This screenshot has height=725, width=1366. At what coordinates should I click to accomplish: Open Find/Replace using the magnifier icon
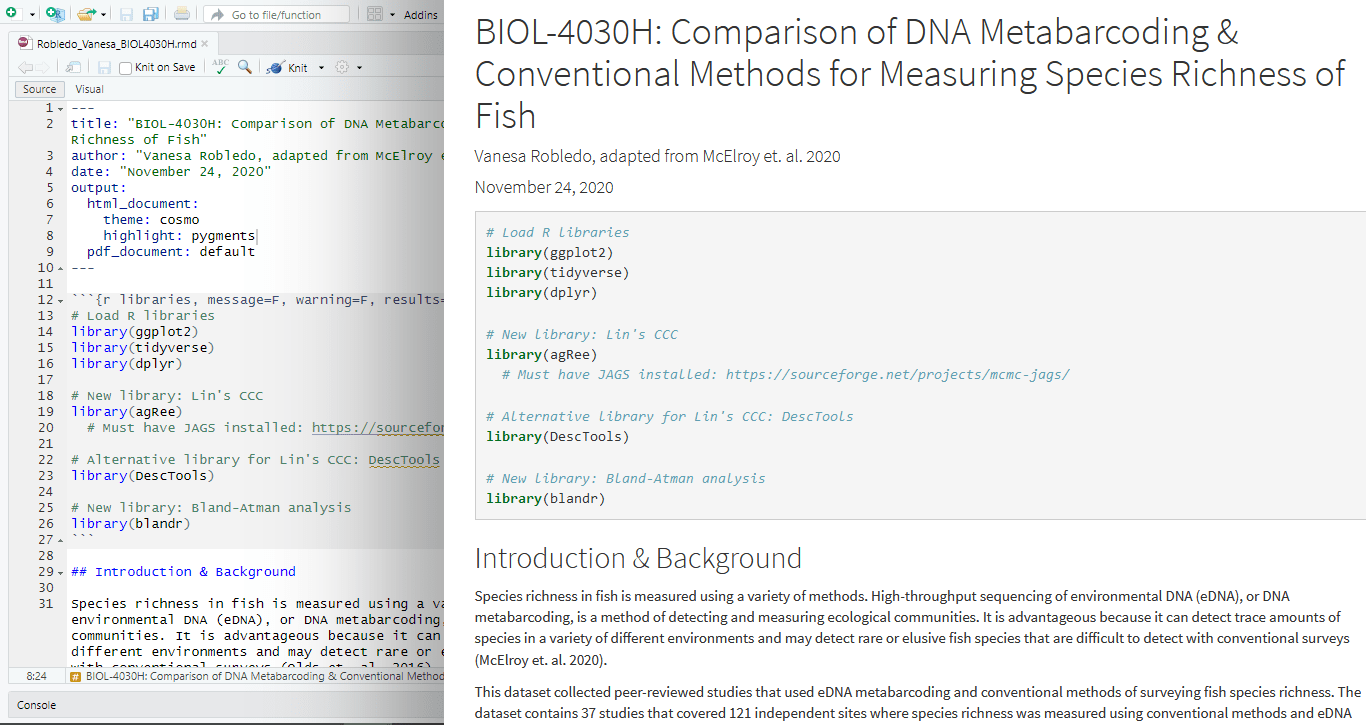(243, 67)
